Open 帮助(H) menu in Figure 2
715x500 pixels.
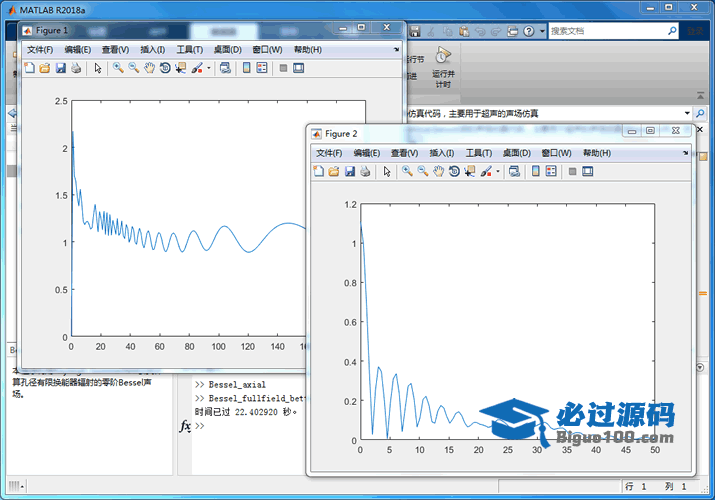[x=597, y=153]
